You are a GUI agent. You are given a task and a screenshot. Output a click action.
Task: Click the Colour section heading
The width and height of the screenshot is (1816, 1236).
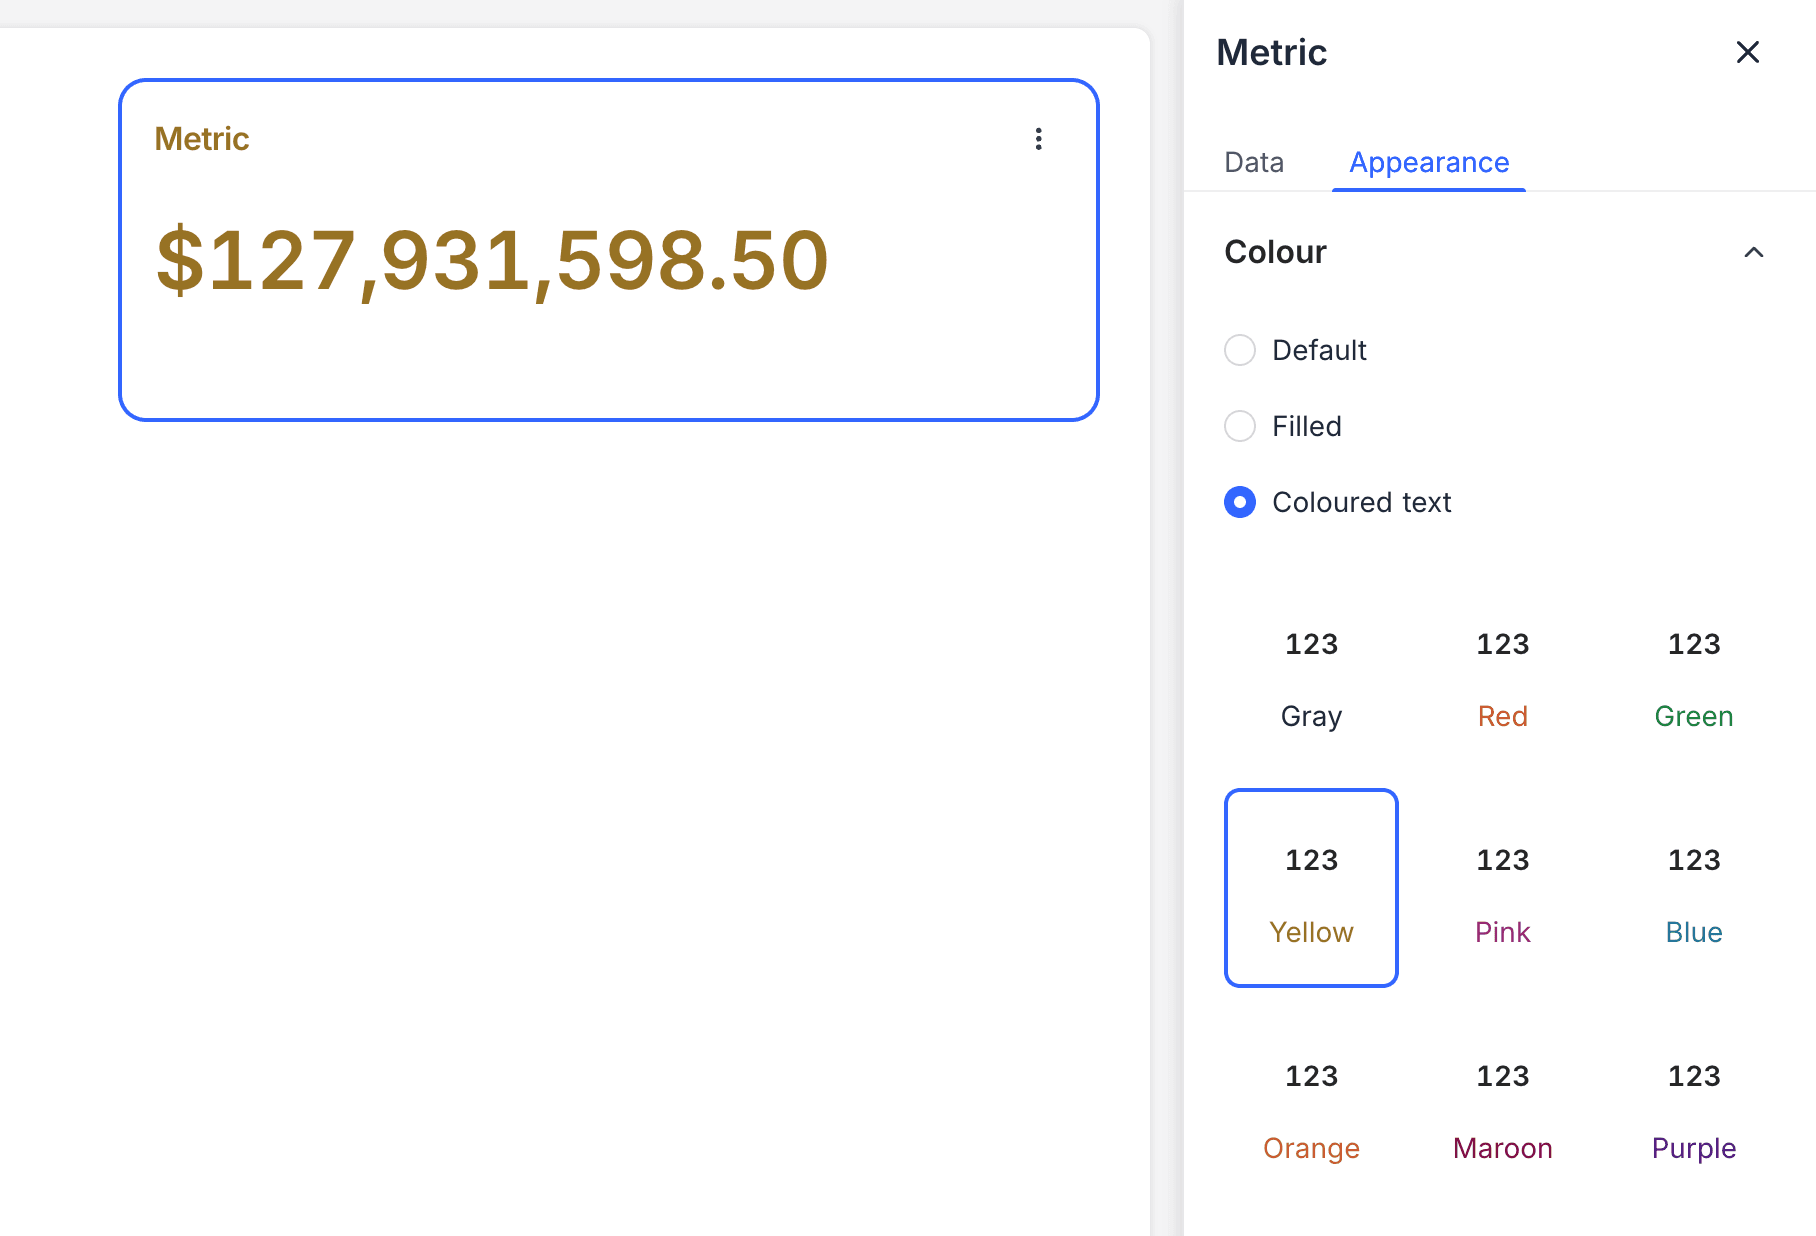pos(1275,252)
